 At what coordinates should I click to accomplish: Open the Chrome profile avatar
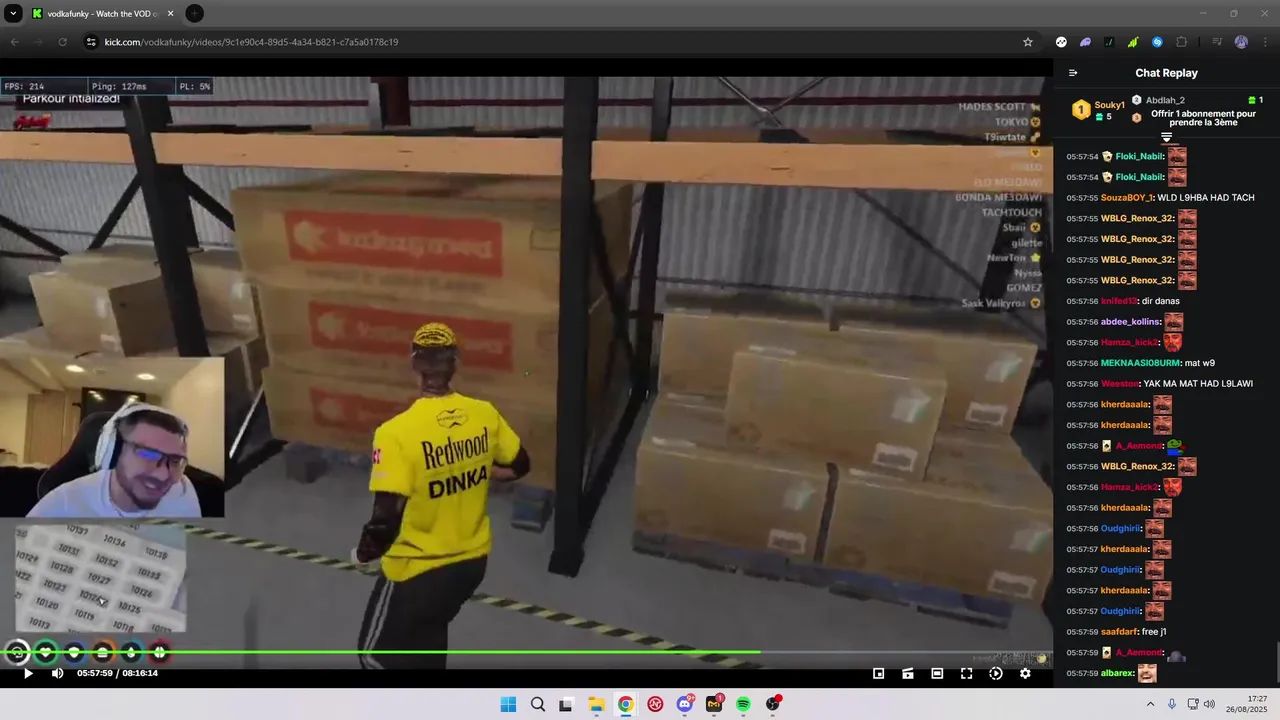pyautogui.click(x=1241, y=42)
